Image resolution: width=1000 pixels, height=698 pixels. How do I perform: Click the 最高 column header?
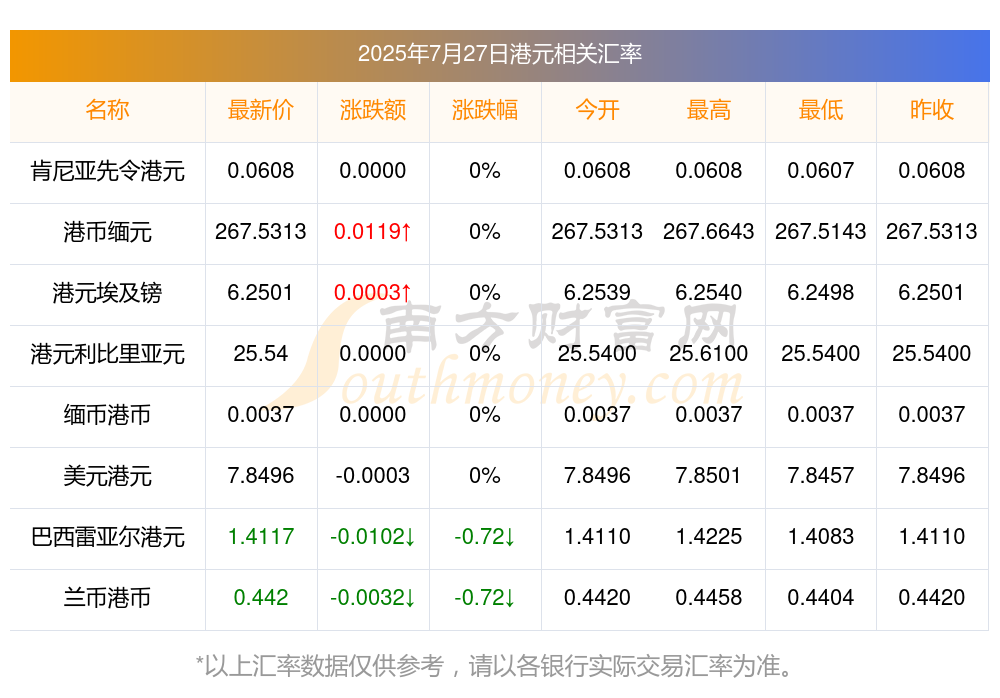coord(709,110)
